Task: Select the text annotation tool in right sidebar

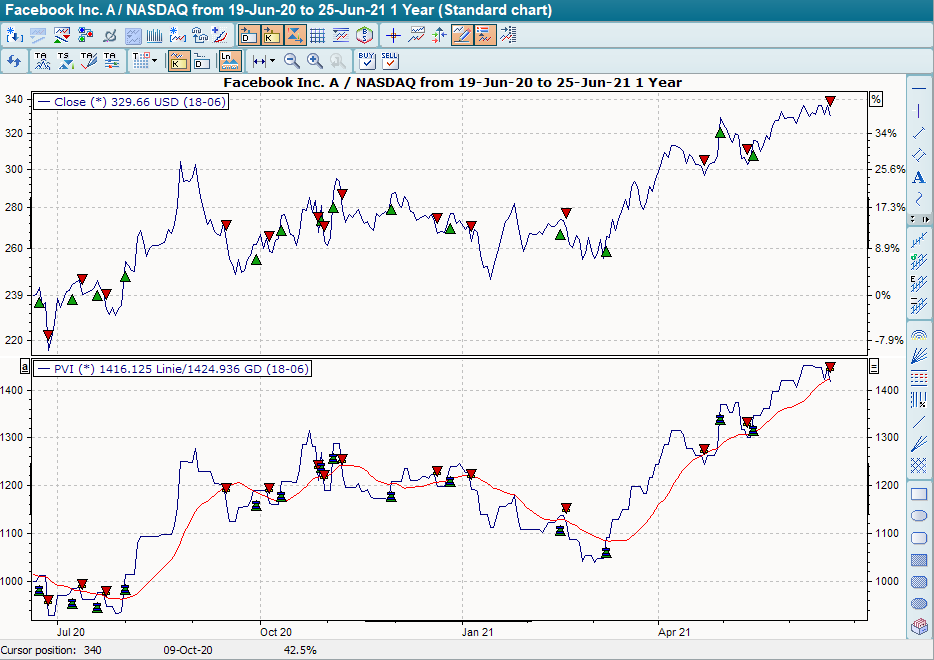Action: pos(919,176)
